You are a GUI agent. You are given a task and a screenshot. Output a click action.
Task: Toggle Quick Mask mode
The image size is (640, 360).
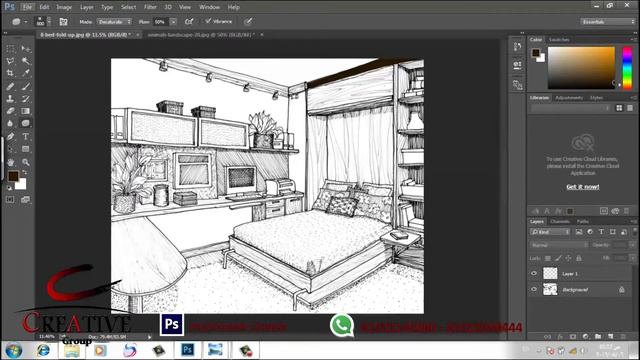(x=10, y=200)
